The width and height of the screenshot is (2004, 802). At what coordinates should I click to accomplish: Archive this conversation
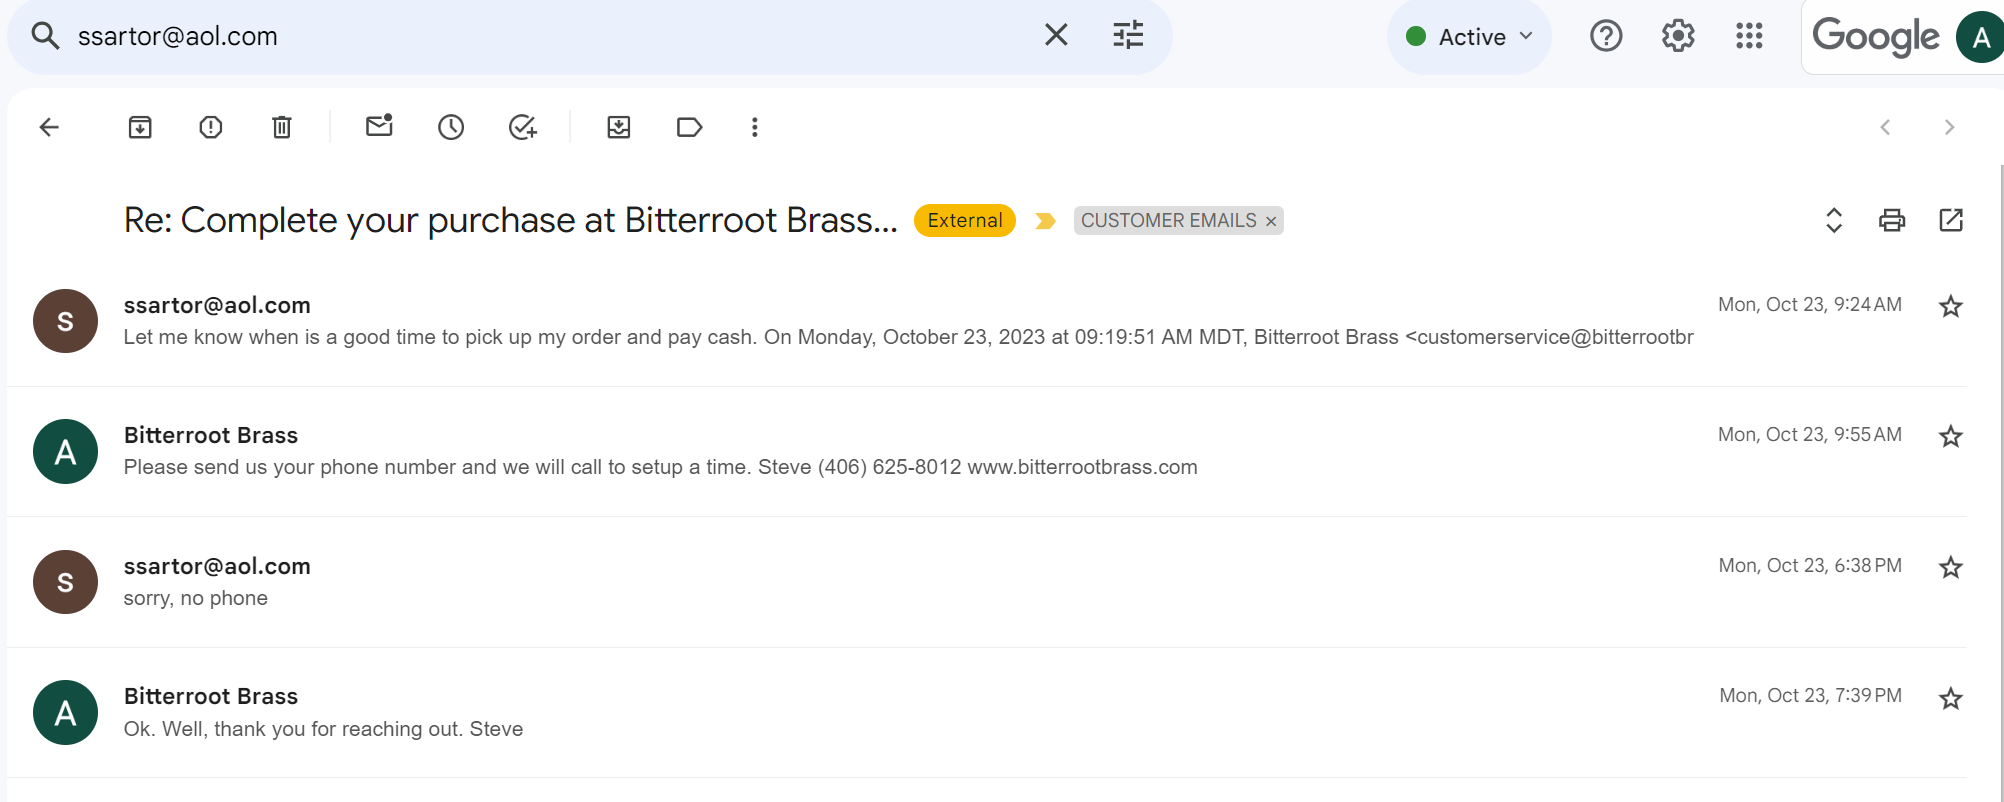click(140, 127)
